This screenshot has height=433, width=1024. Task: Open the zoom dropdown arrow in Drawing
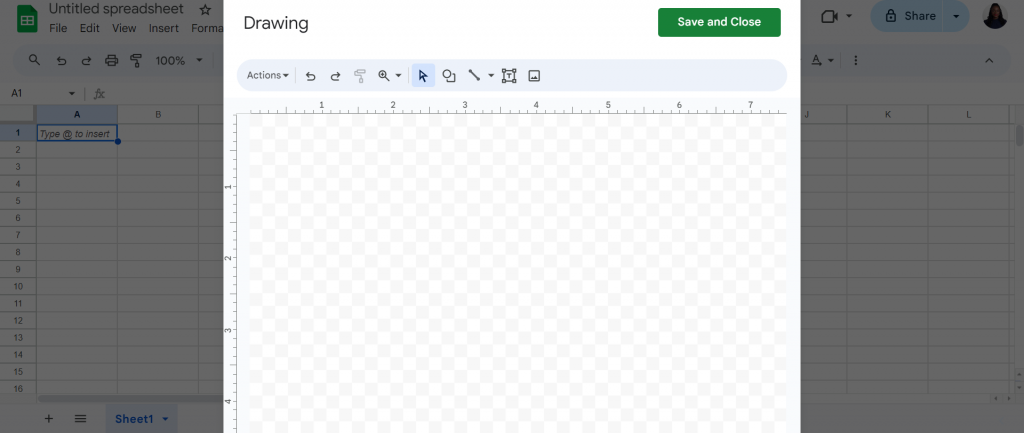click(x=398, y=76)
